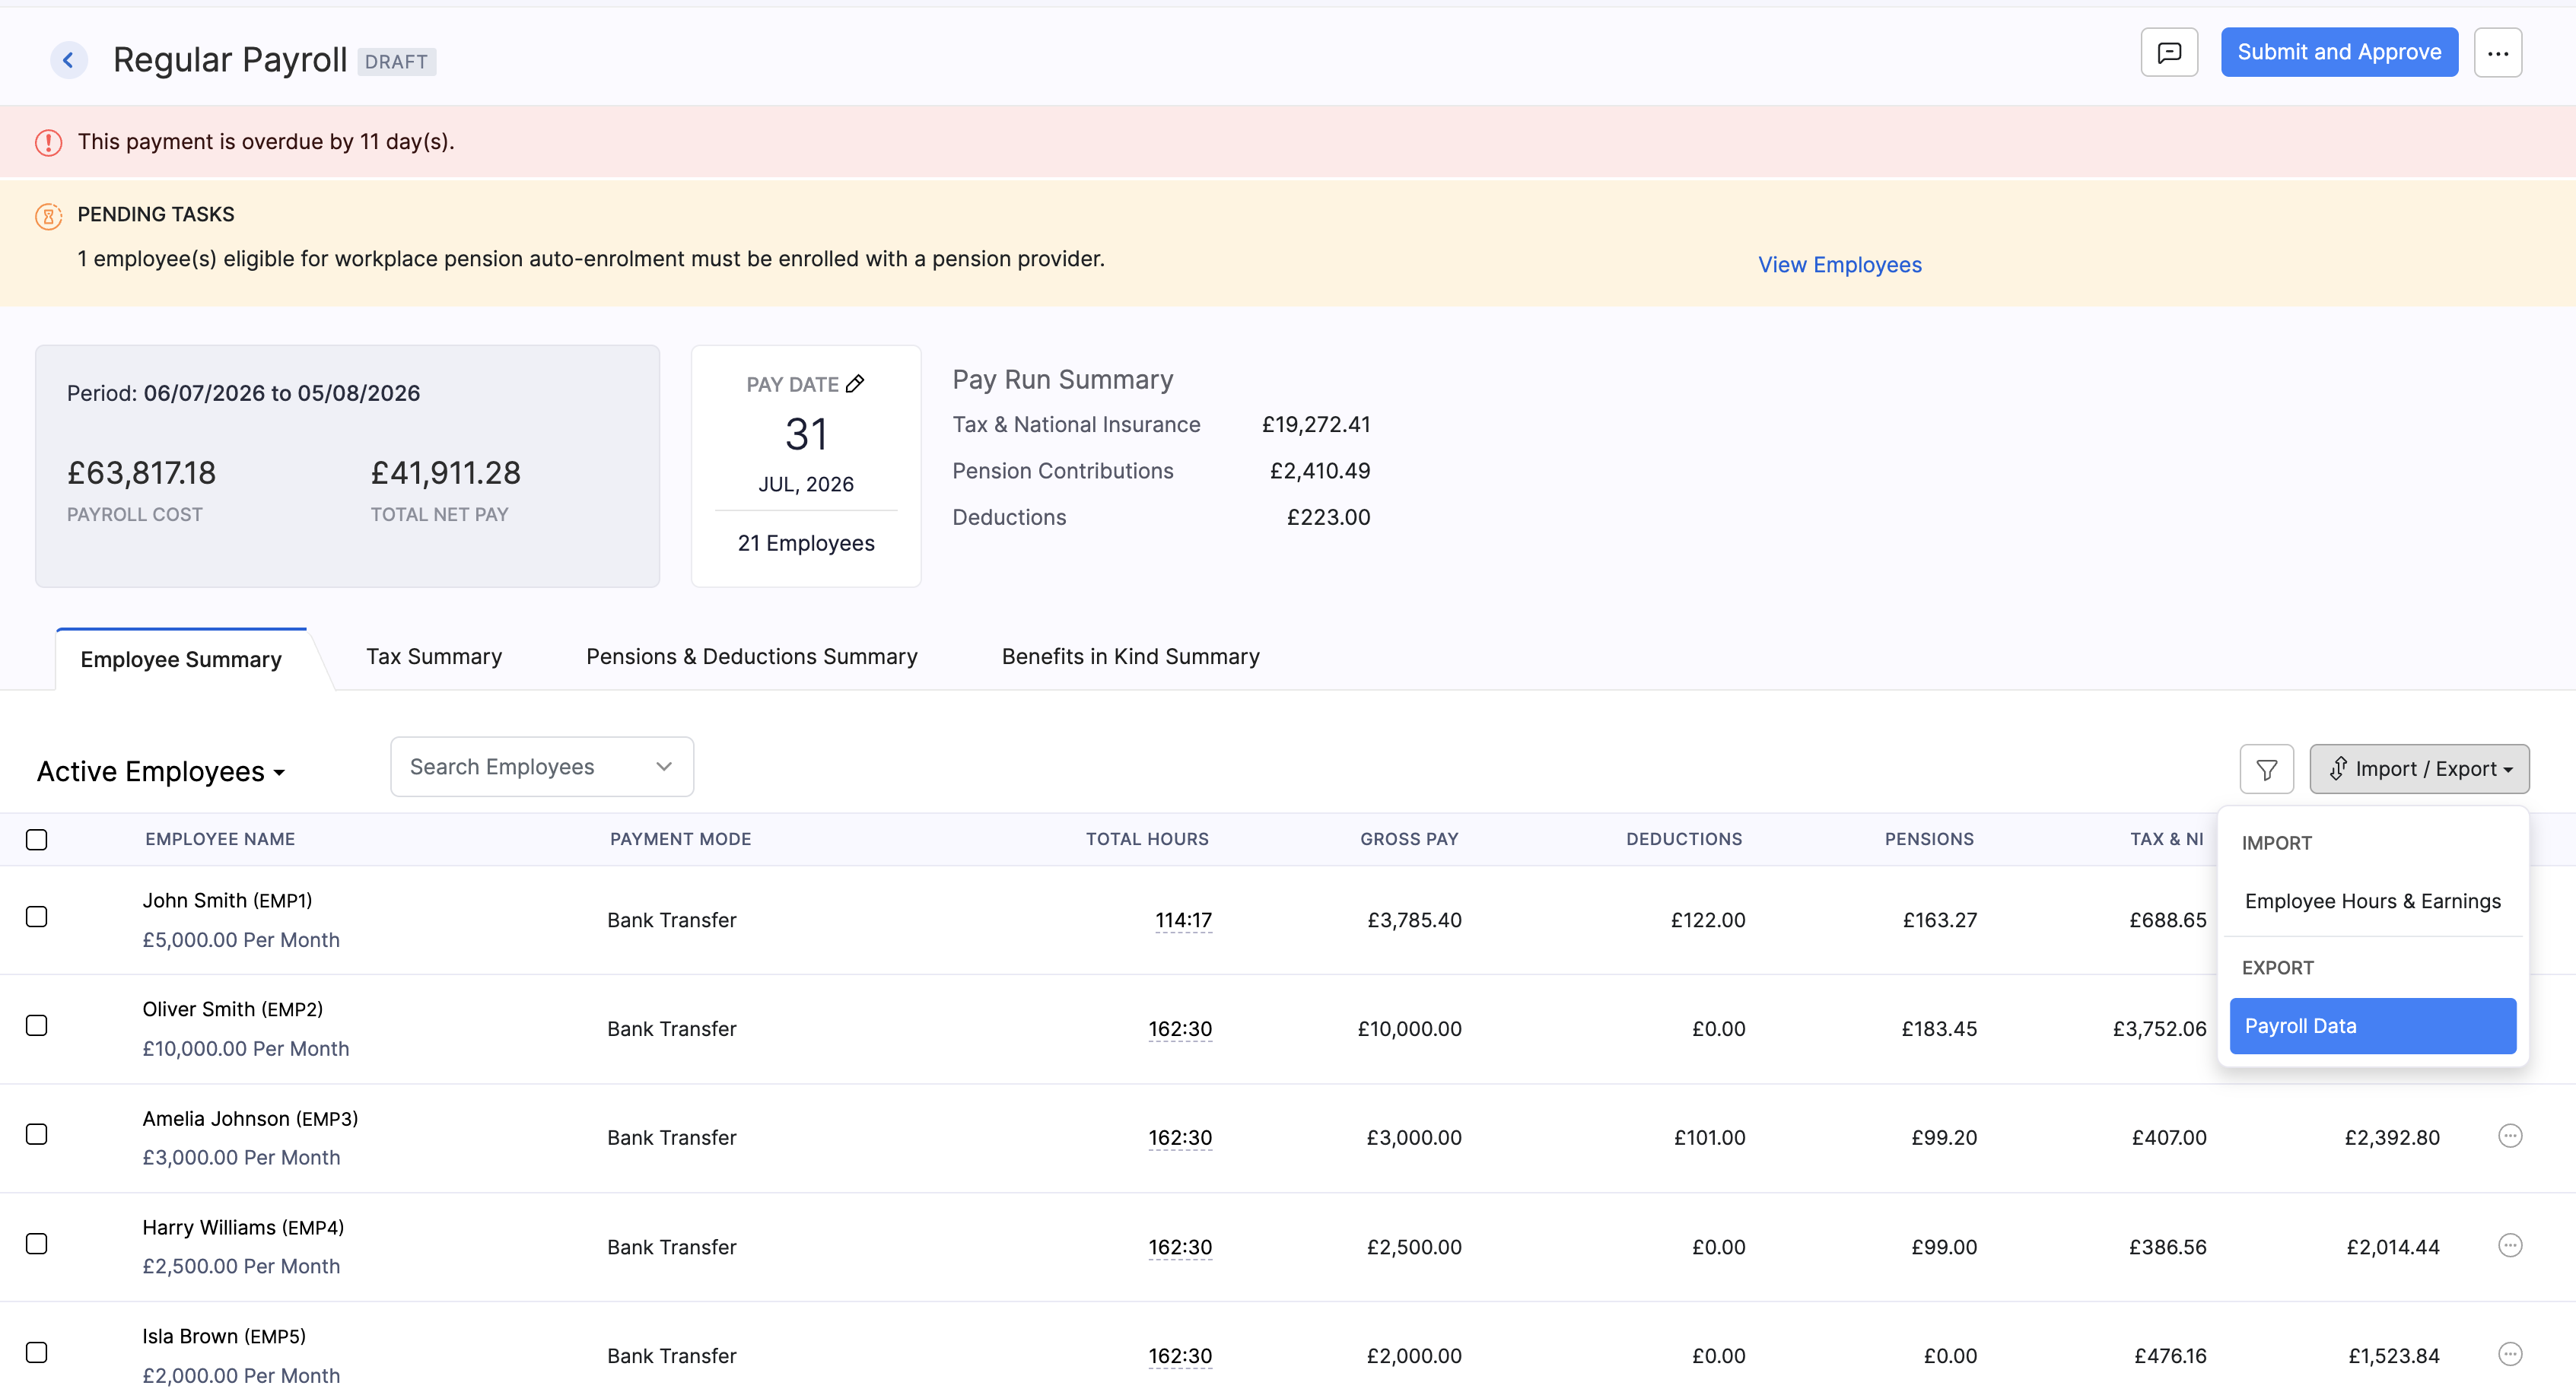Open Benefits in Kind Summary tab
Screen dimensions: 2576x1392
(1131, 657)
